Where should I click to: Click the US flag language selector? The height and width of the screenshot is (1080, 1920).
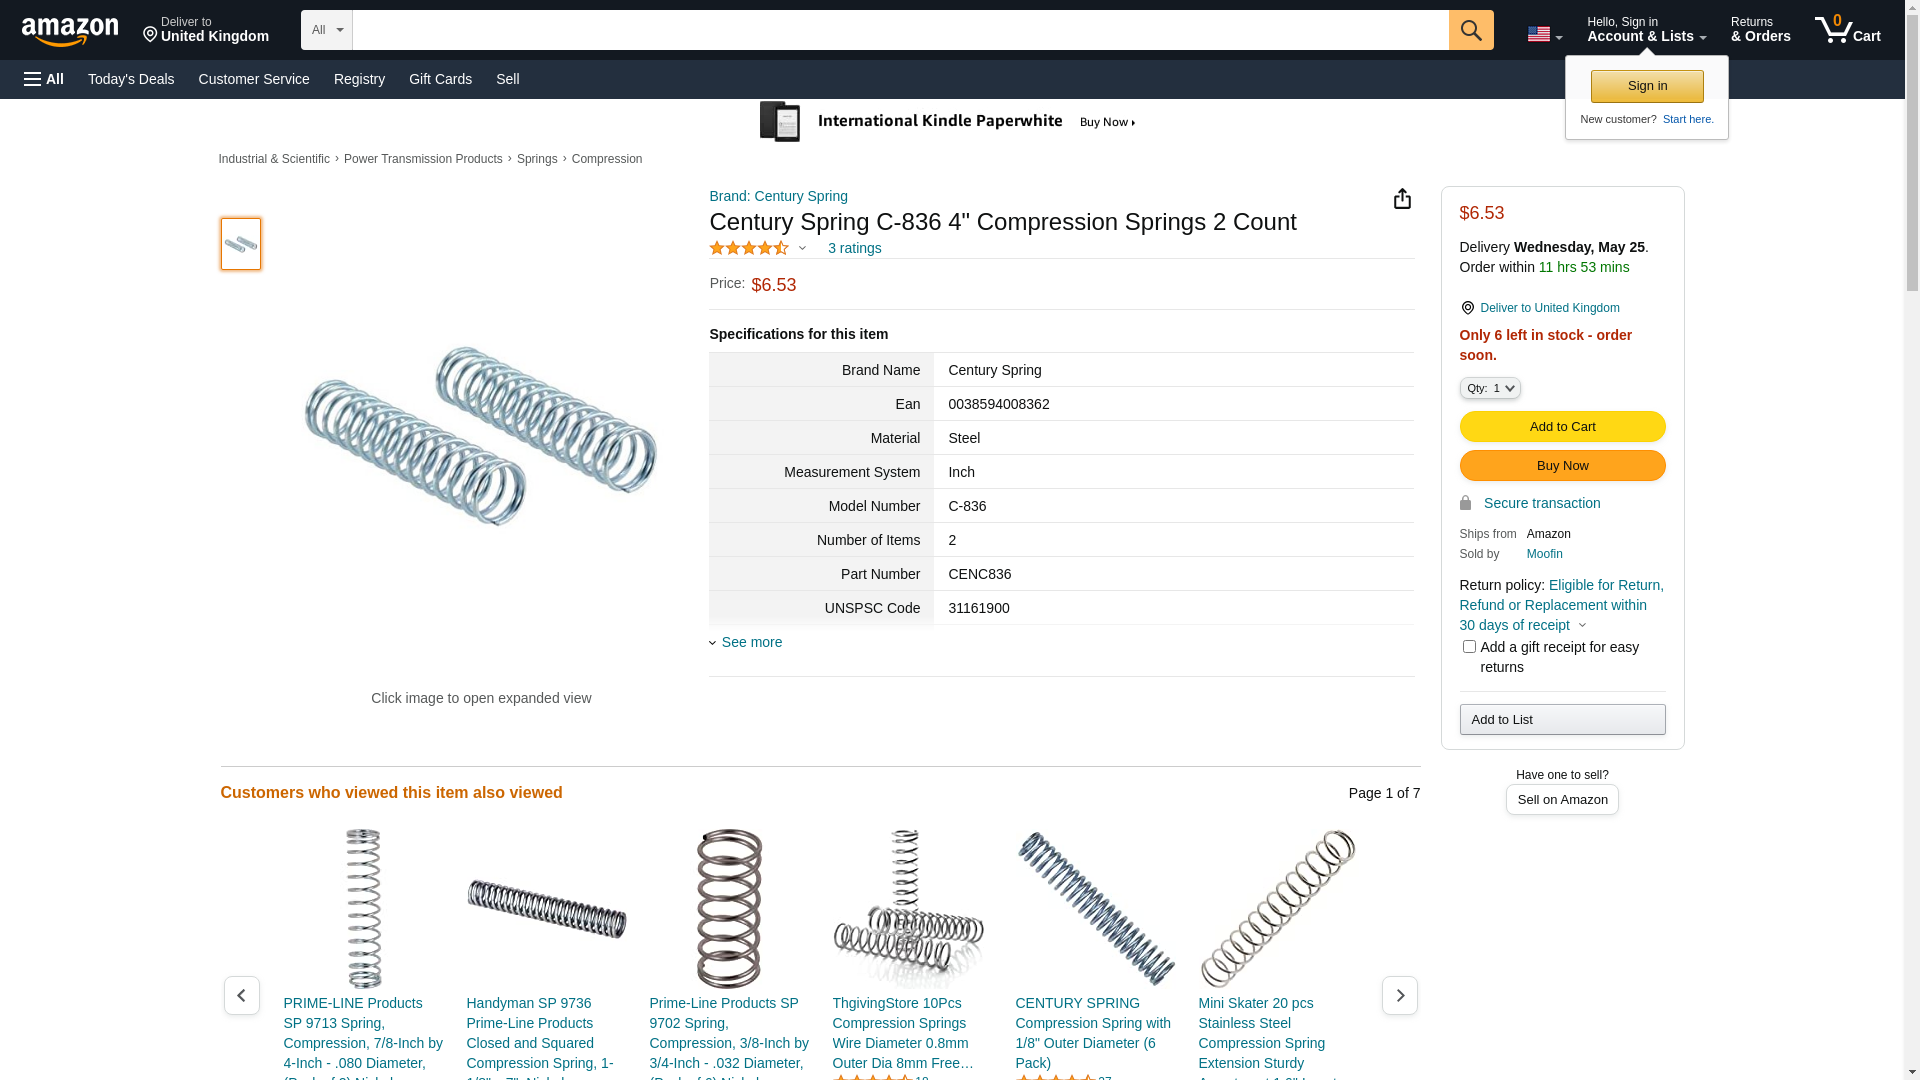(1544, 35)
